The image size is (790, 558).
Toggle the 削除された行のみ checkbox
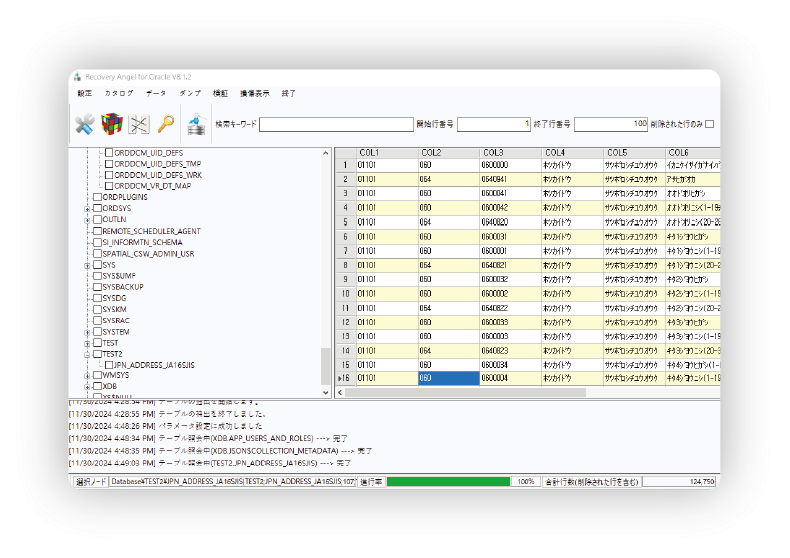[709, 124]
